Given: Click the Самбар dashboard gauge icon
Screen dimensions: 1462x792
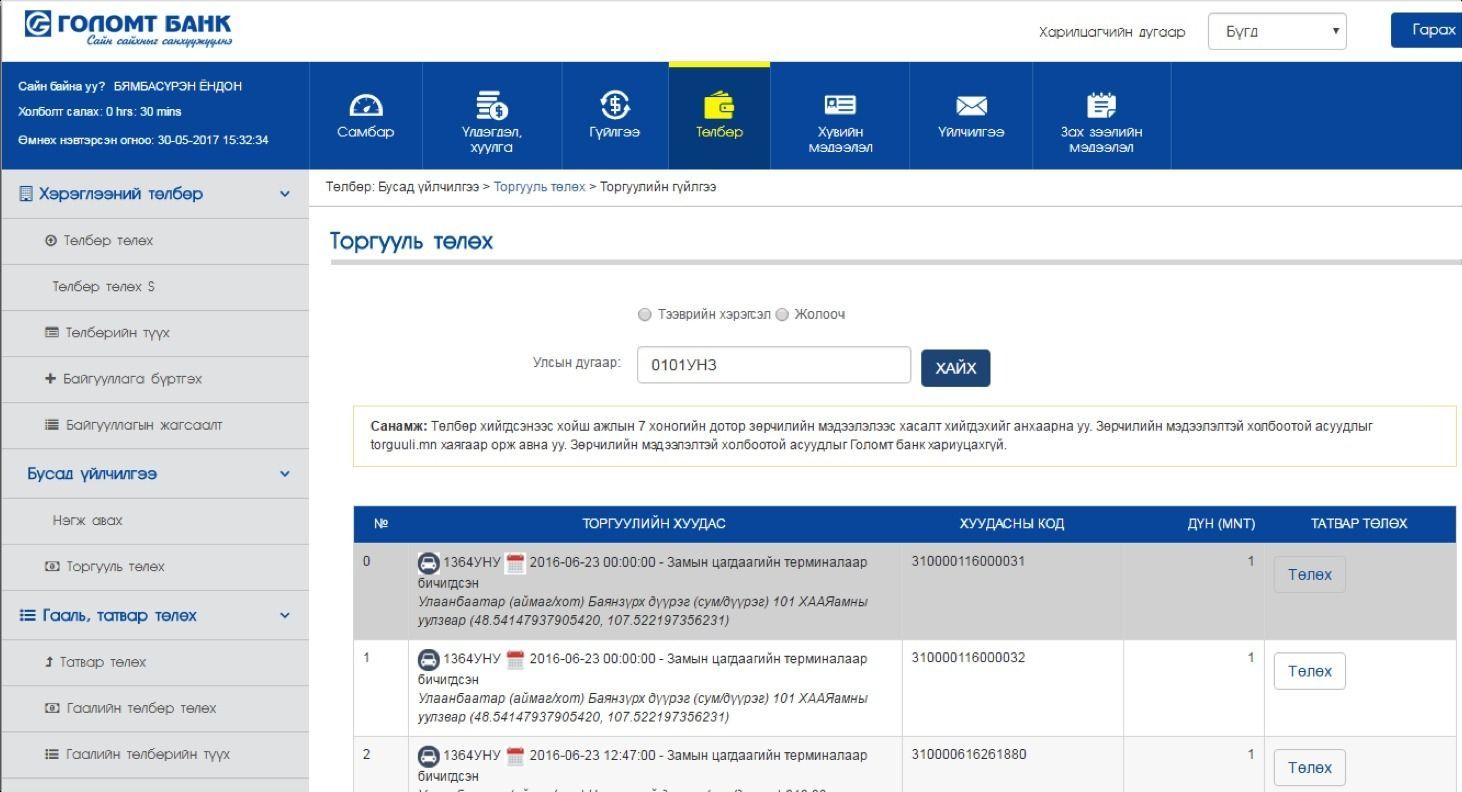Looking at the screenshot, I should 365,106.
